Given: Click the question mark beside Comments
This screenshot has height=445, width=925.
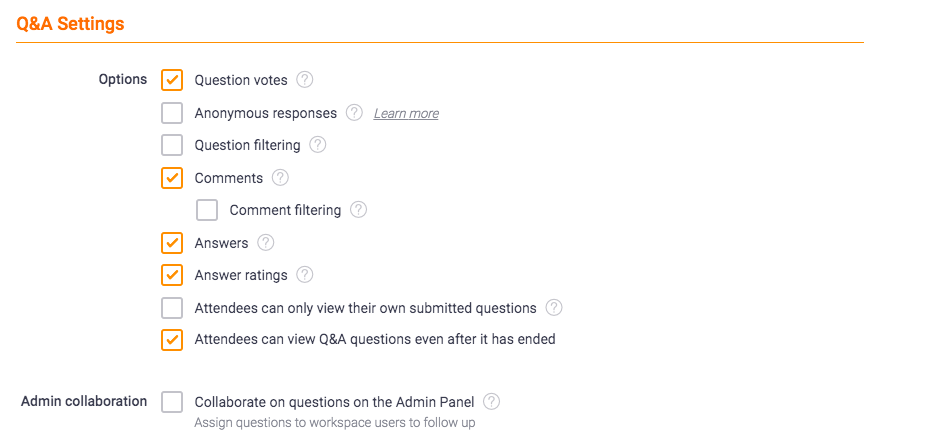Looking at the screenshot, I should click(x=280, y=178).
